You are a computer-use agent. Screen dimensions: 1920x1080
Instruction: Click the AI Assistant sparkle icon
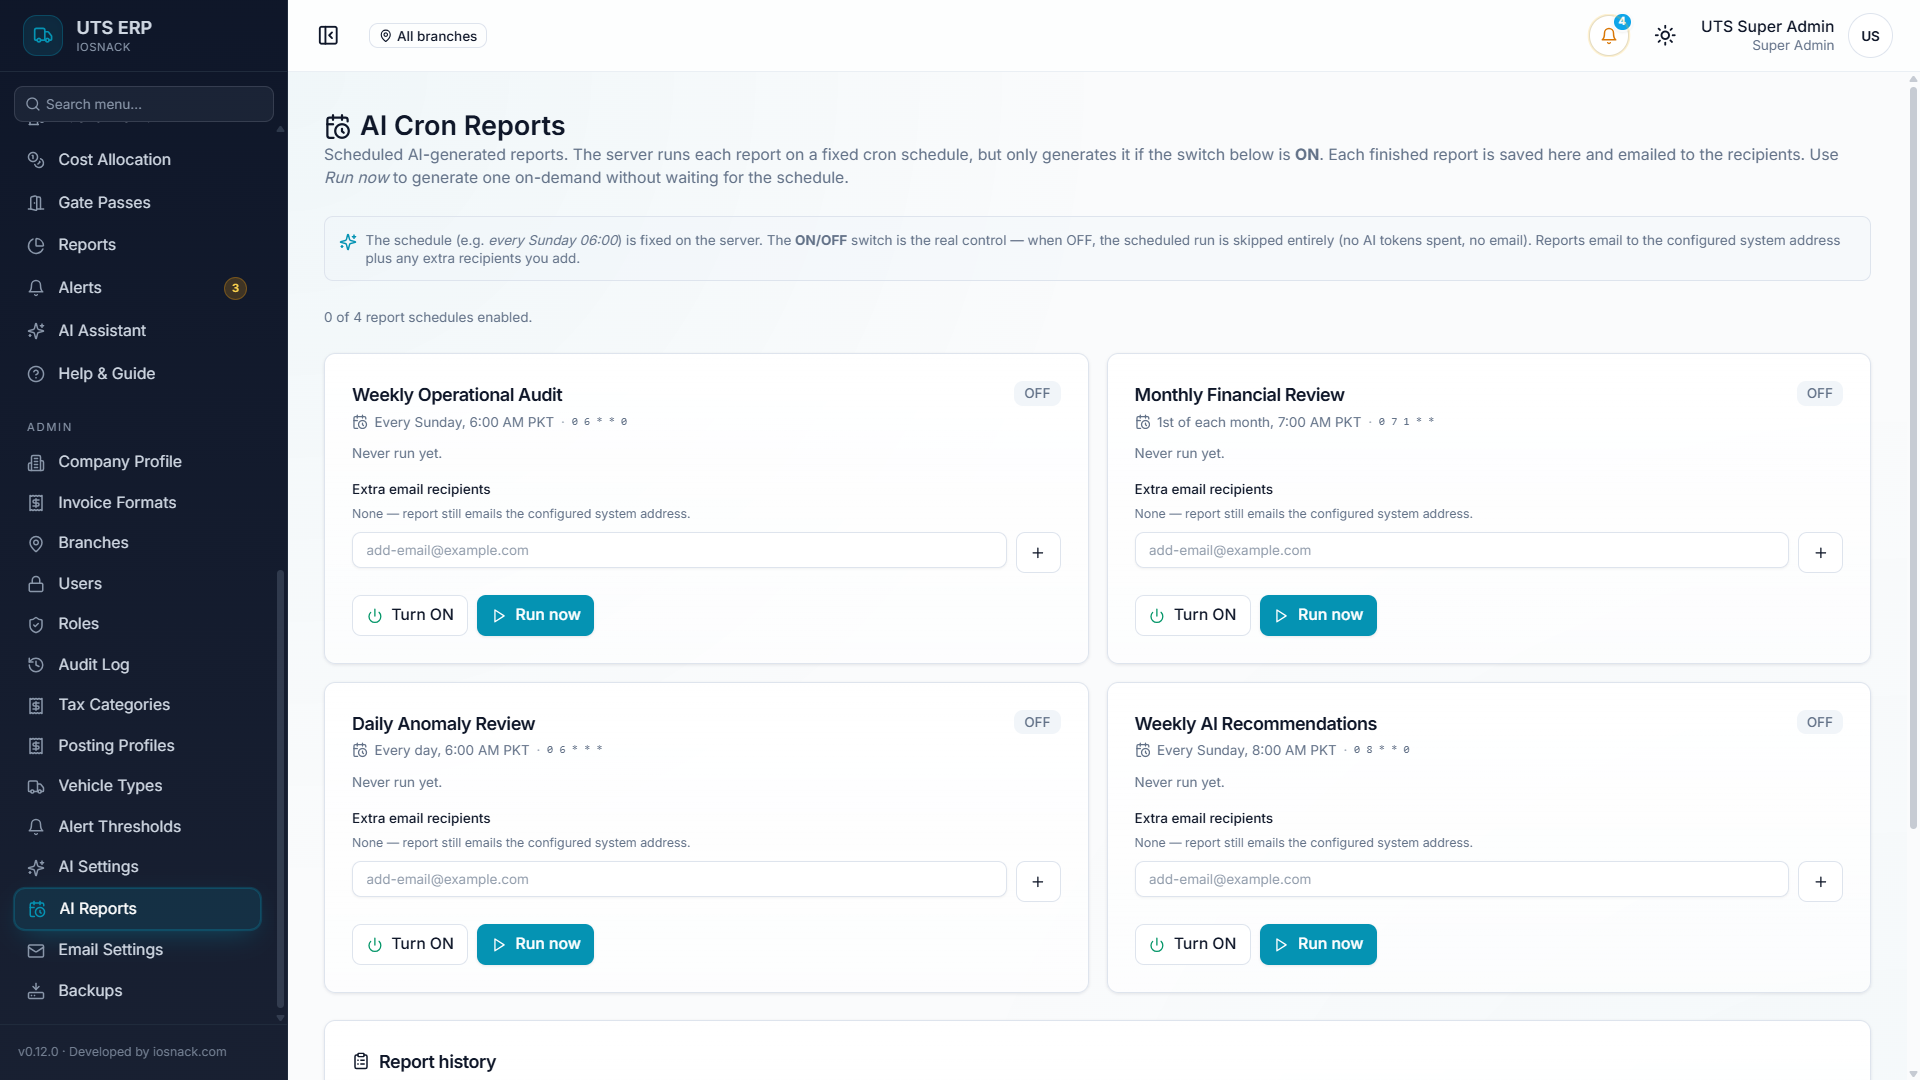pos(36,331)
